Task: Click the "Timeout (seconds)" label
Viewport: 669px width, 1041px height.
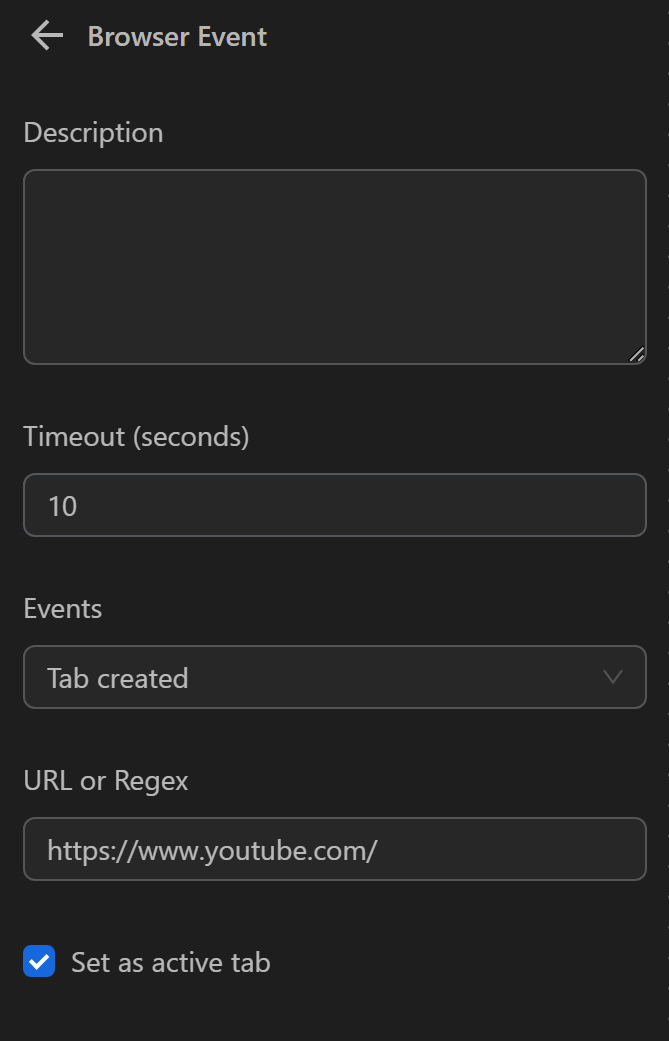Action: 136,437
